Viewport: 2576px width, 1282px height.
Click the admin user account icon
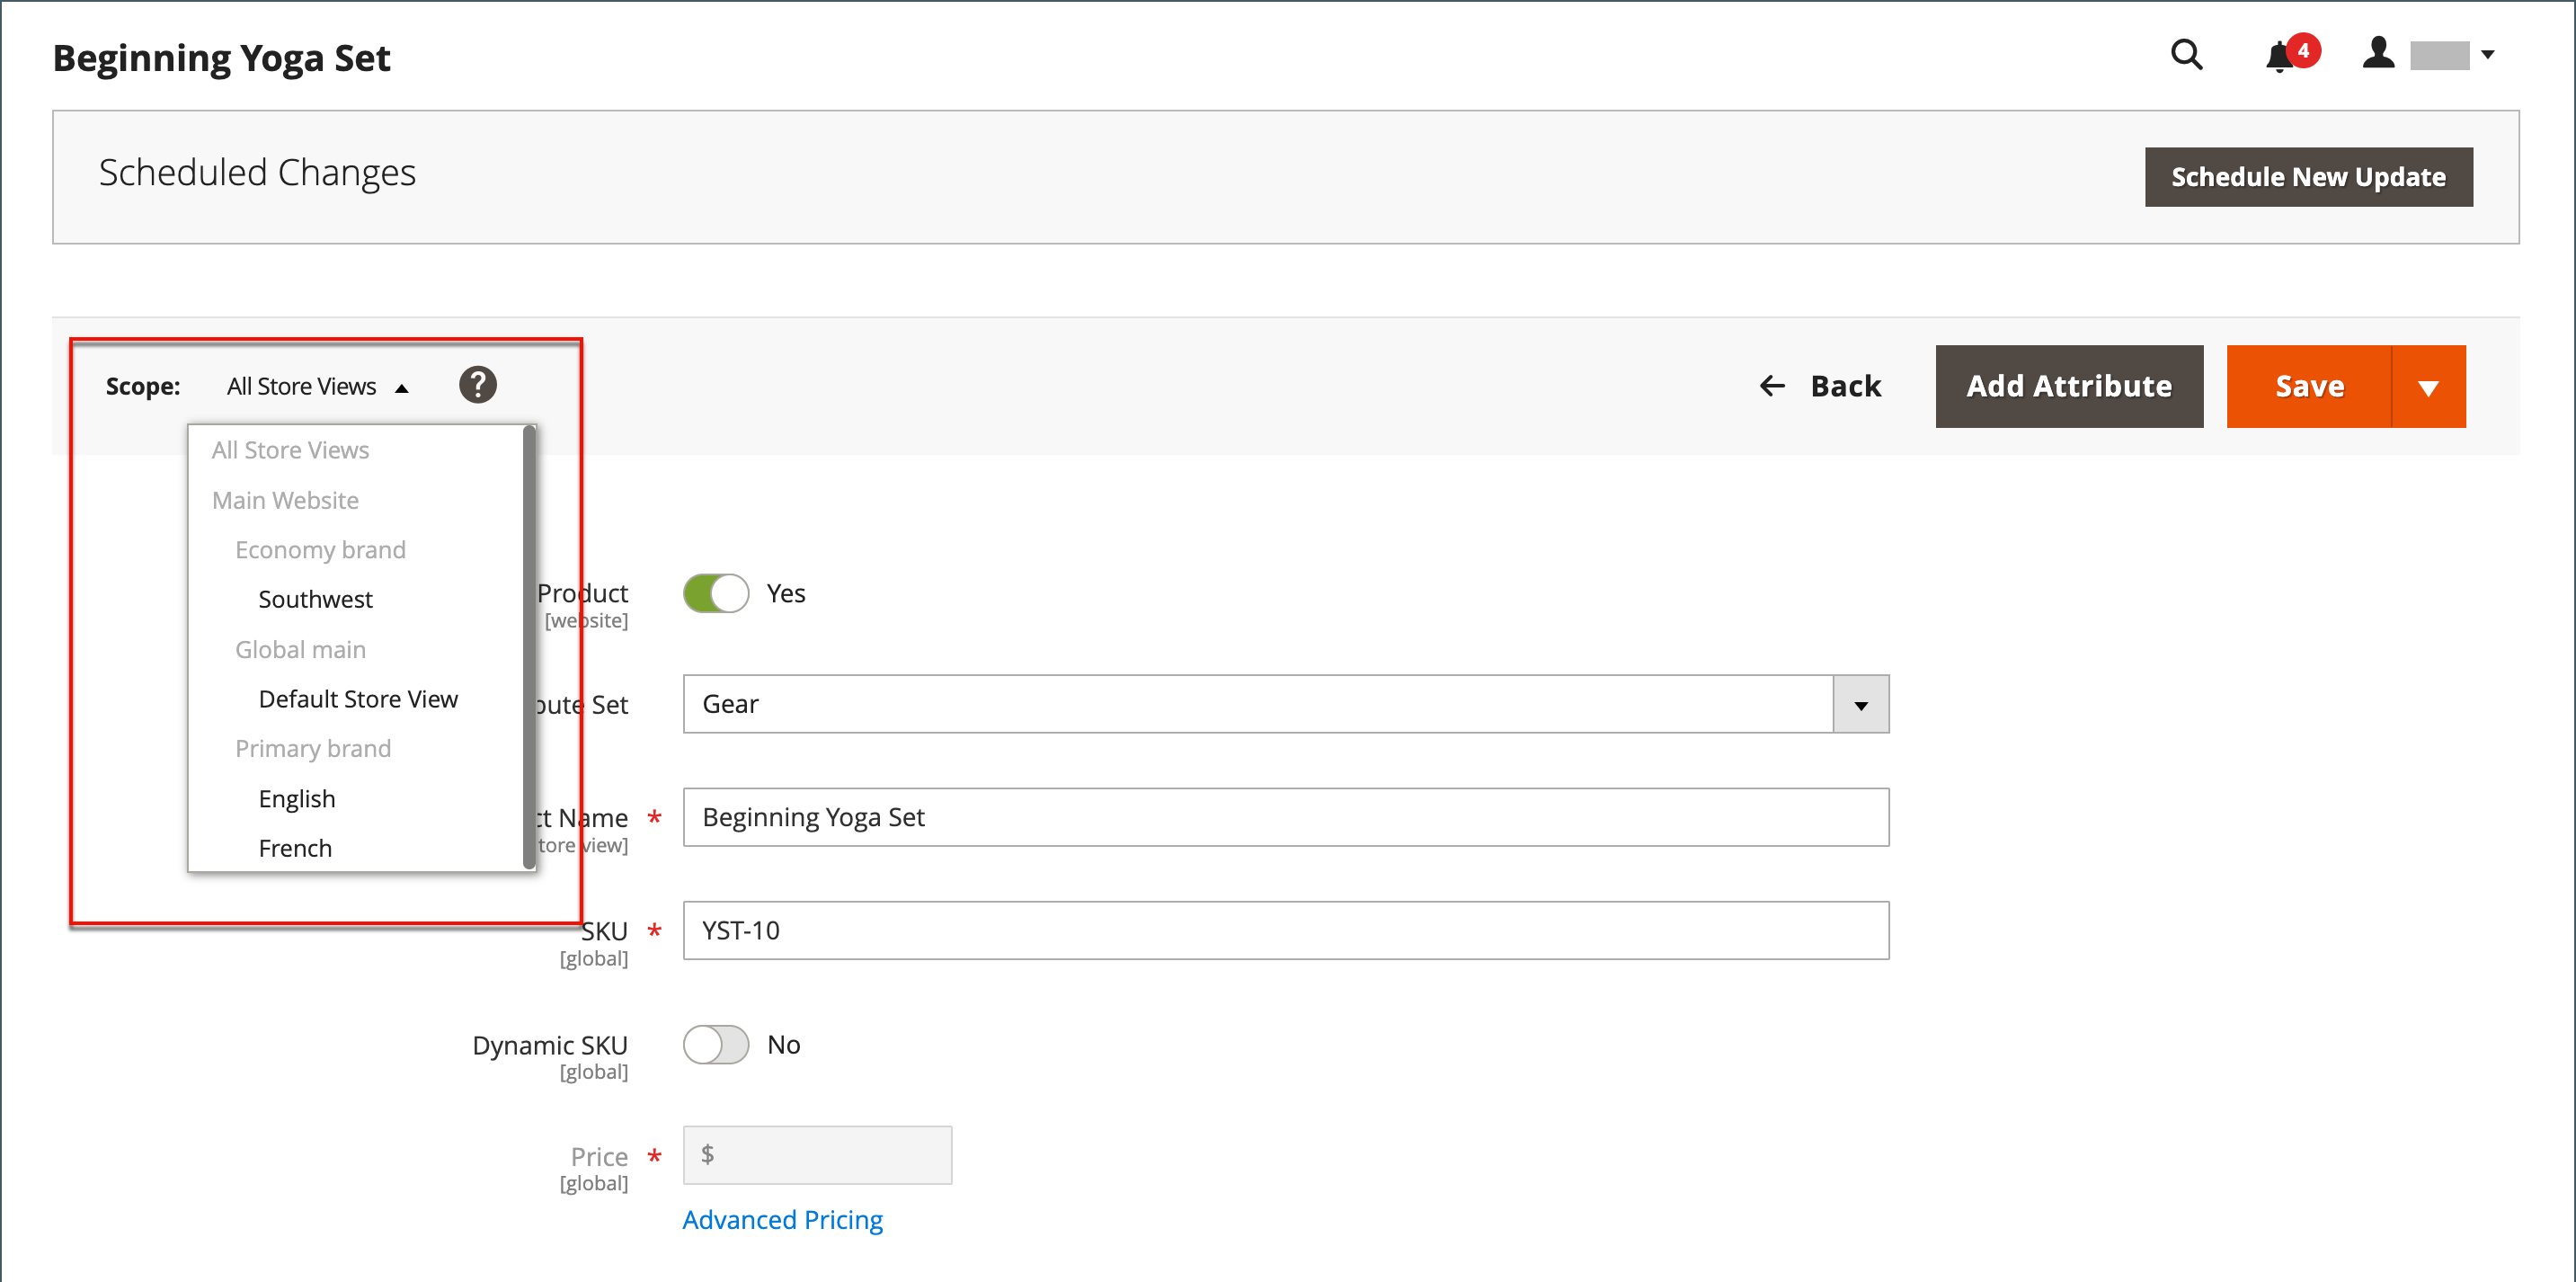click(2378, 54)
